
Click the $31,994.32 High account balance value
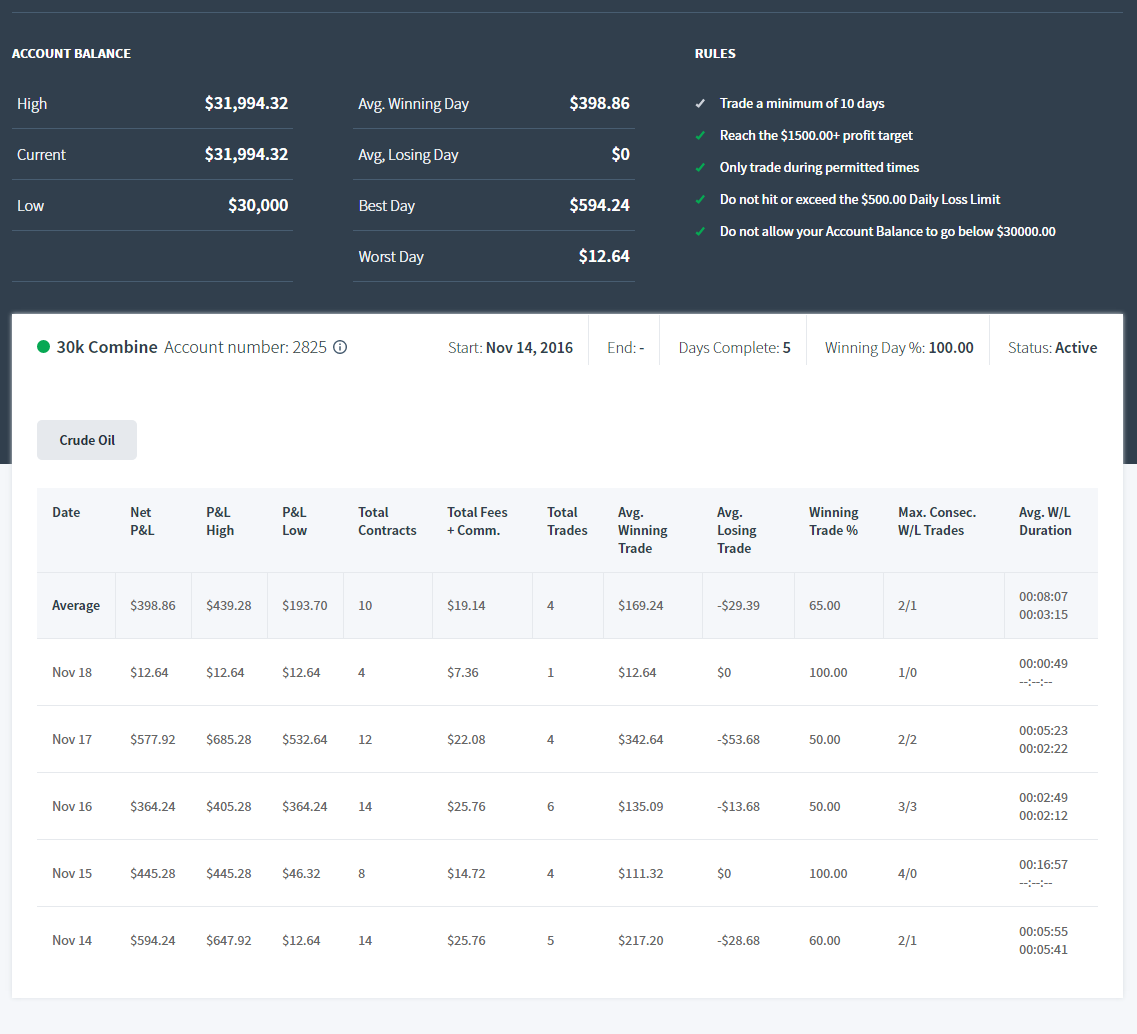click(247, 104)
